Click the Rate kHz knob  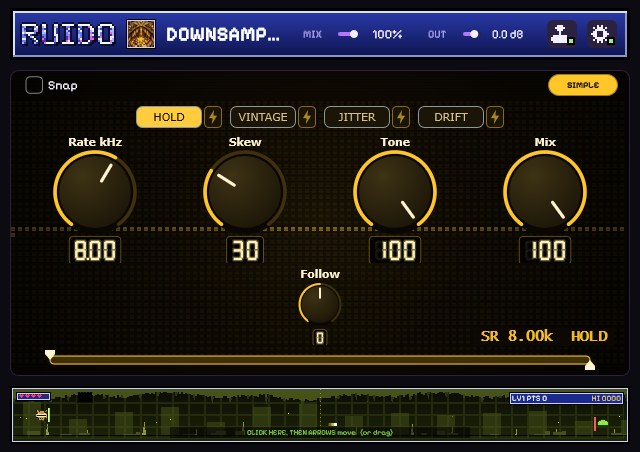[x=95, y=191]
